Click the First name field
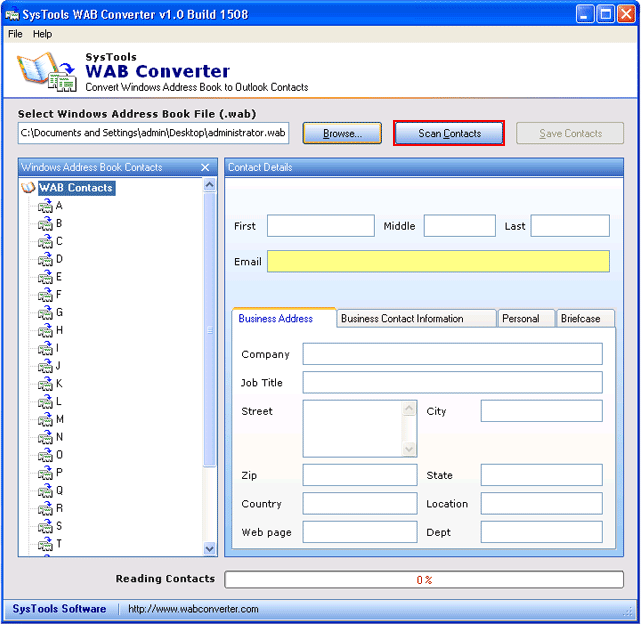 point(321,226)
